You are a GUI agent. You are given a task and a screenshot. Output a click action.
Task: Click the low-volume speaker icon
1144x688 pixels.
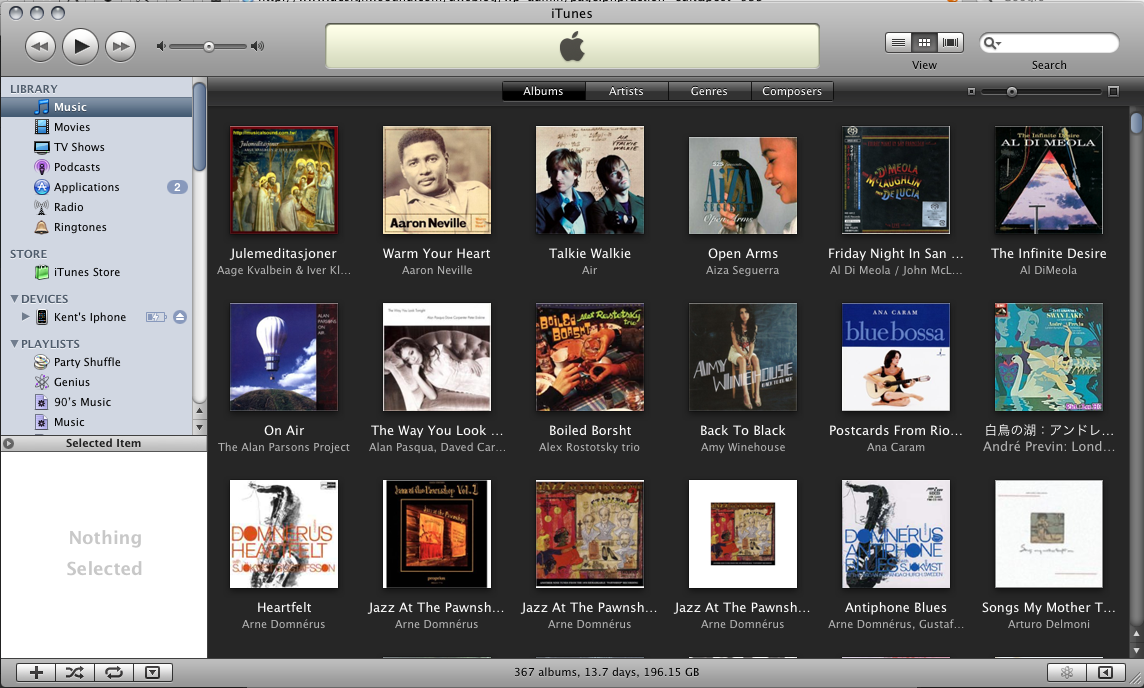(x=161, y=47)
